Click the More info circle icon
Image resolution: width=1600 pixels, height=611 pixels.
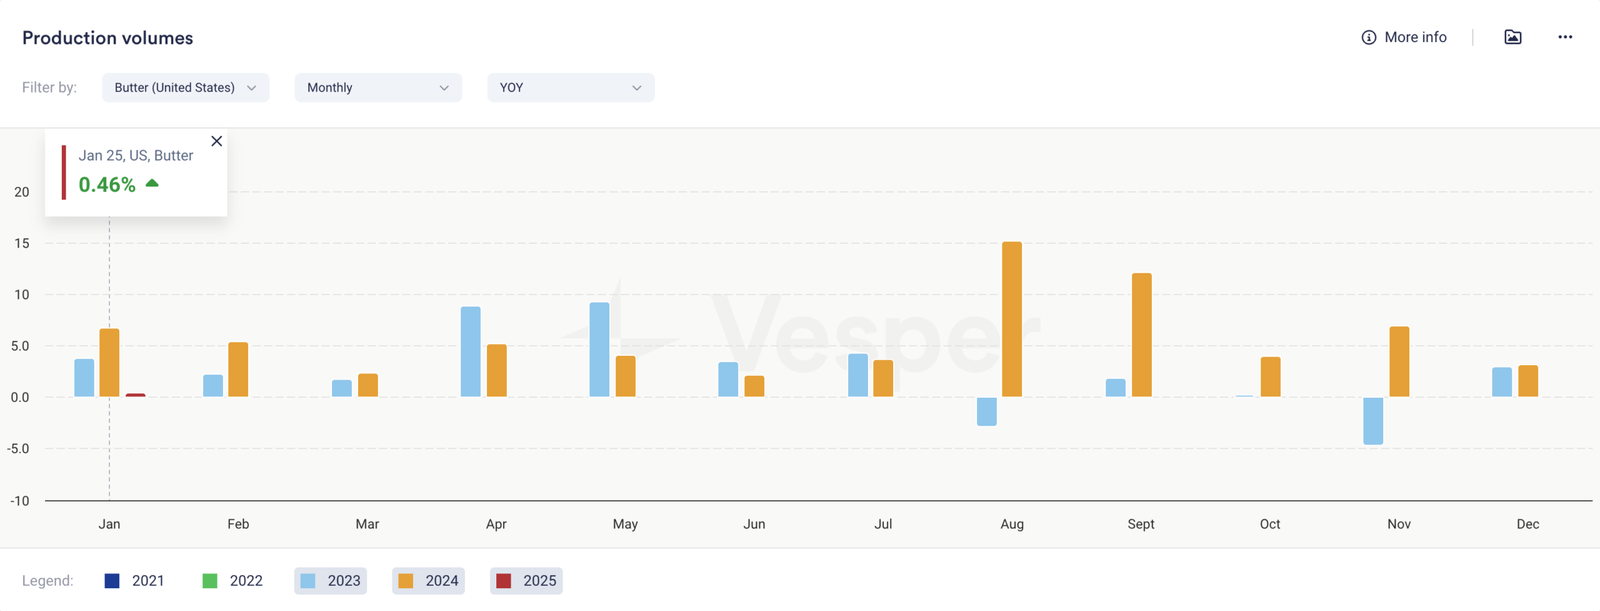[x=1368, y=37]
